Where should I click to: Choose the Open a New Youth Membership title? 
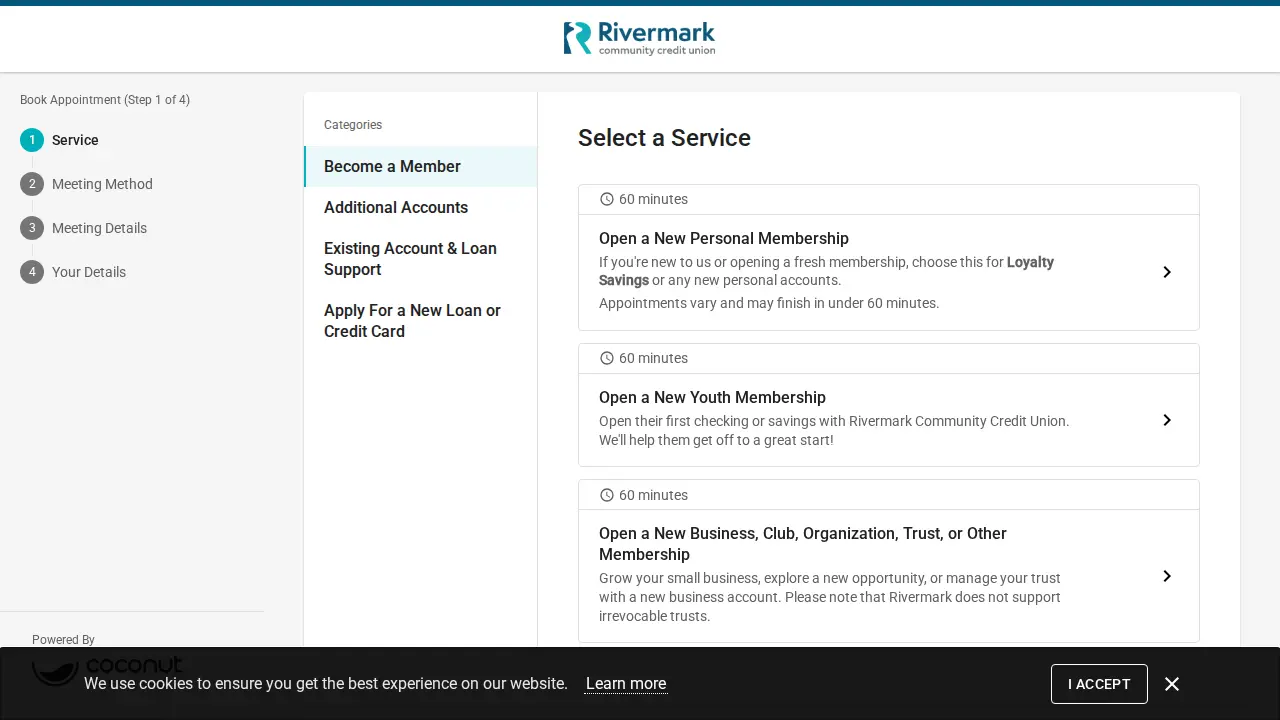pyautogui.click(x=712, y=397)
